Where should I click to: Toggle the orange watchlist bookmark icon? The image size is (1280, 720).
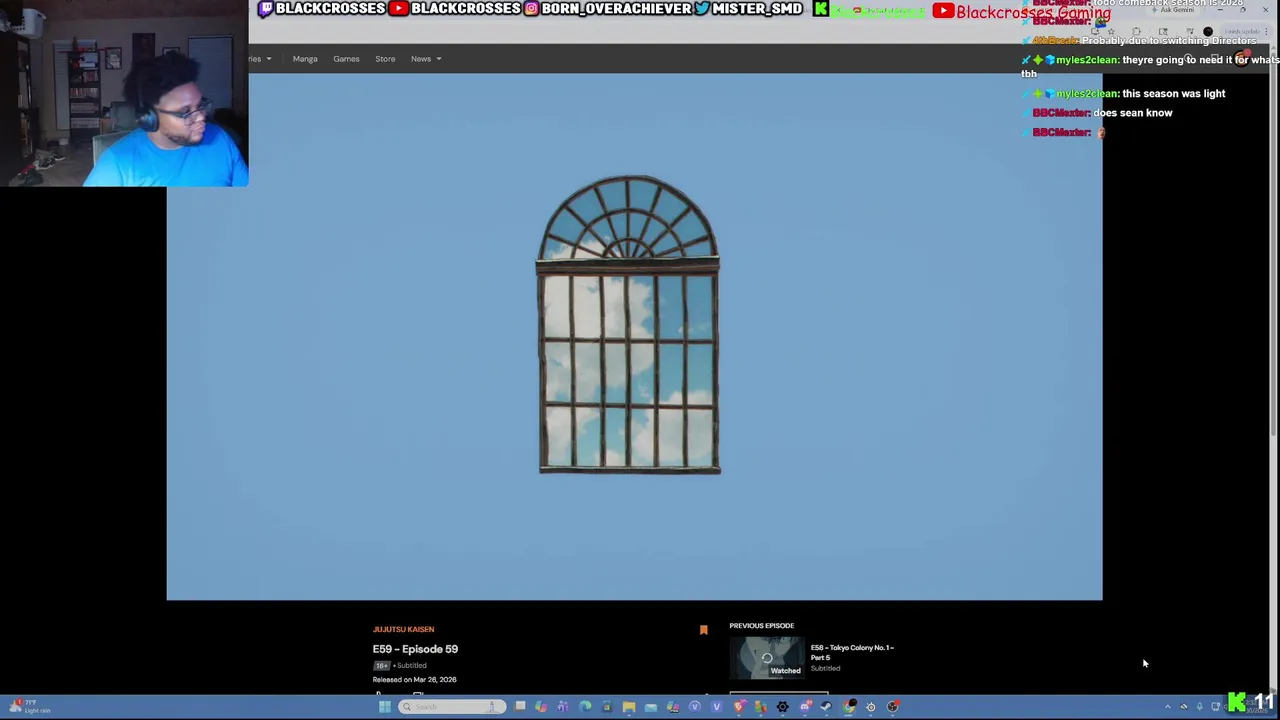click(703, 629)
